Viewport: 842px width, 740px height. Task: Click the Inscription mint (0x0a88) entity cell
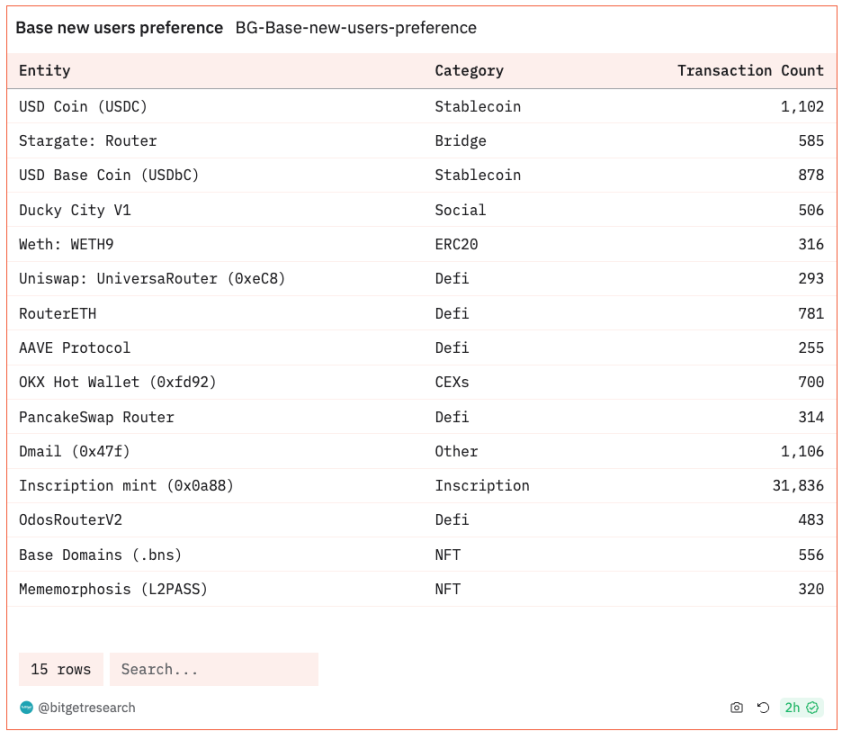pyautogui.click(x=126, y=486)
